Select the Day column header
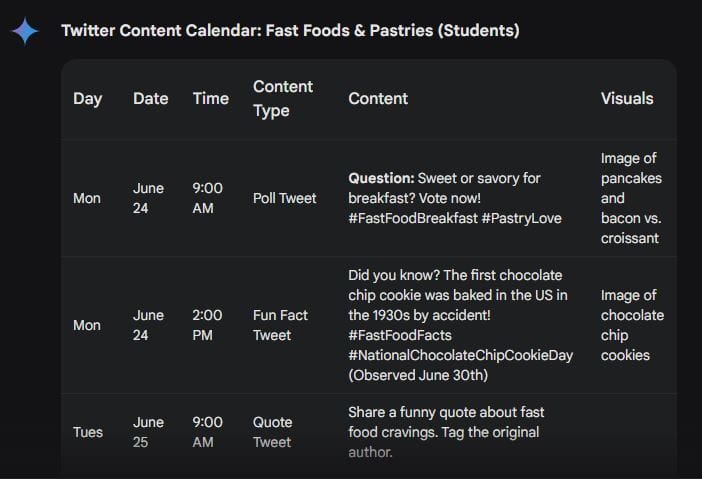This screenshot has width=702, height=479. (x=88, y=99)
